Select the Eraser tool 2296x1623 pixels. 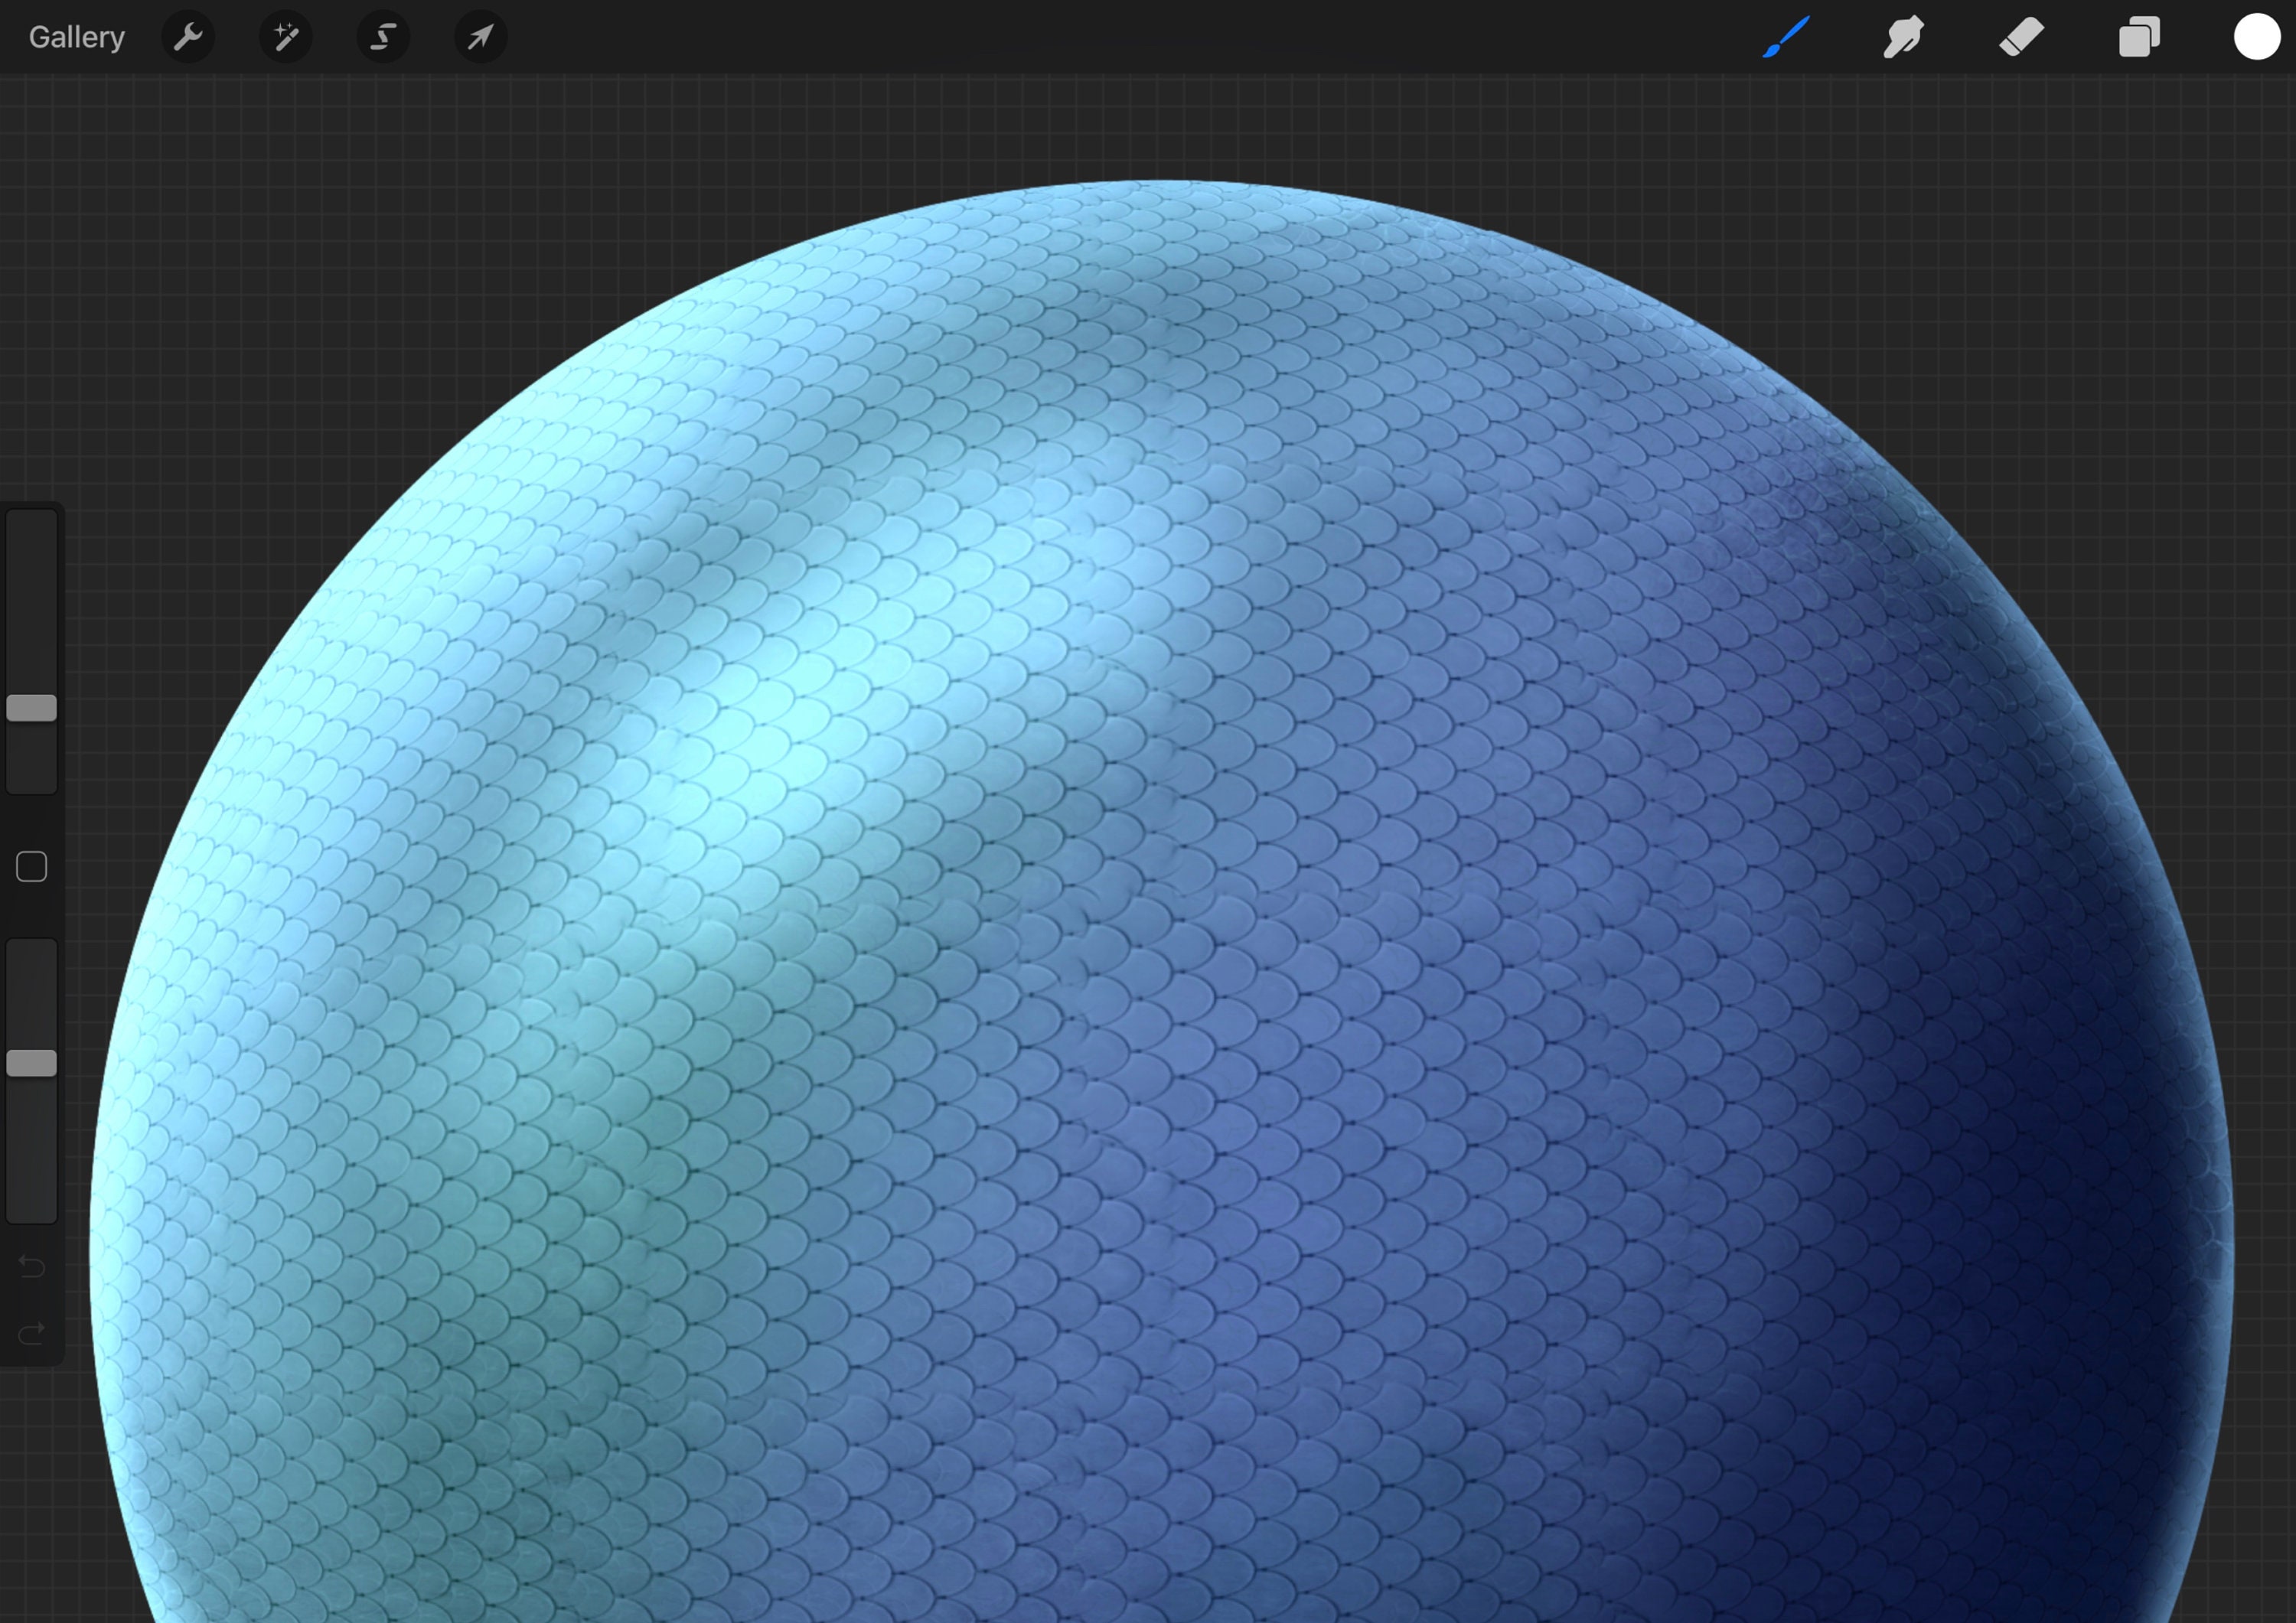click(2021, 37)
